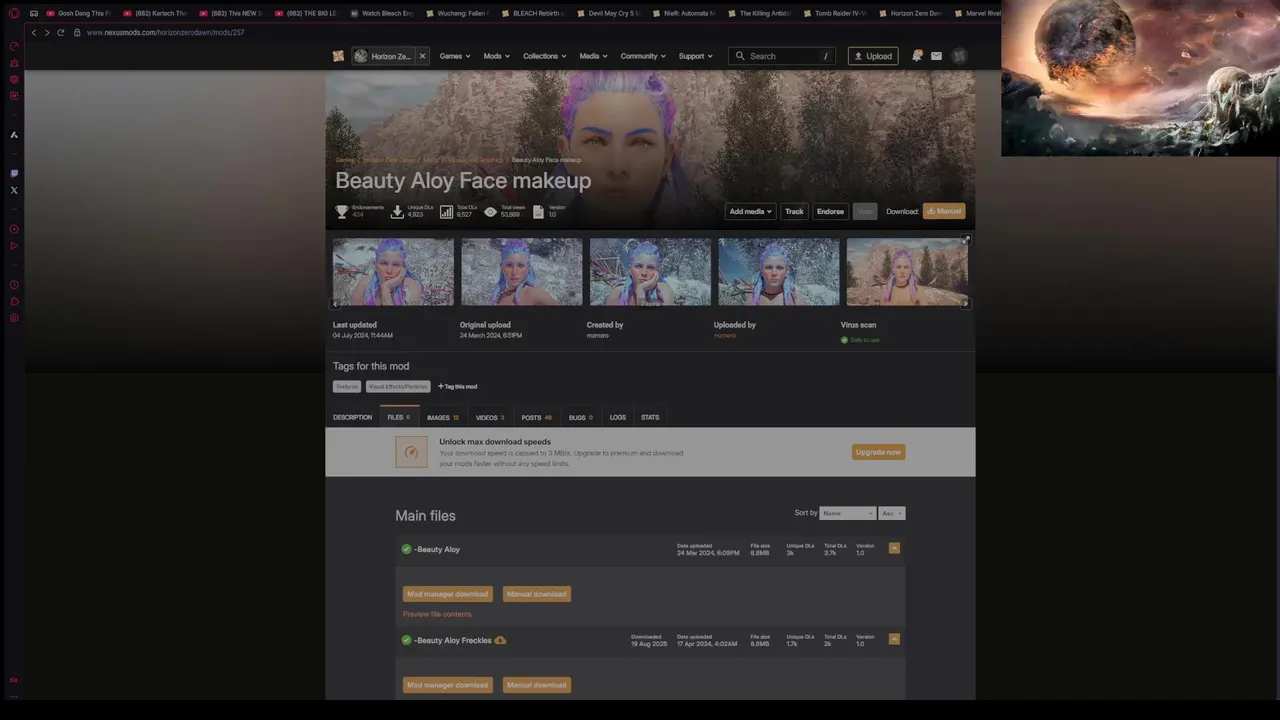Expand gallery with fullscreen icon

pos(966,240)
